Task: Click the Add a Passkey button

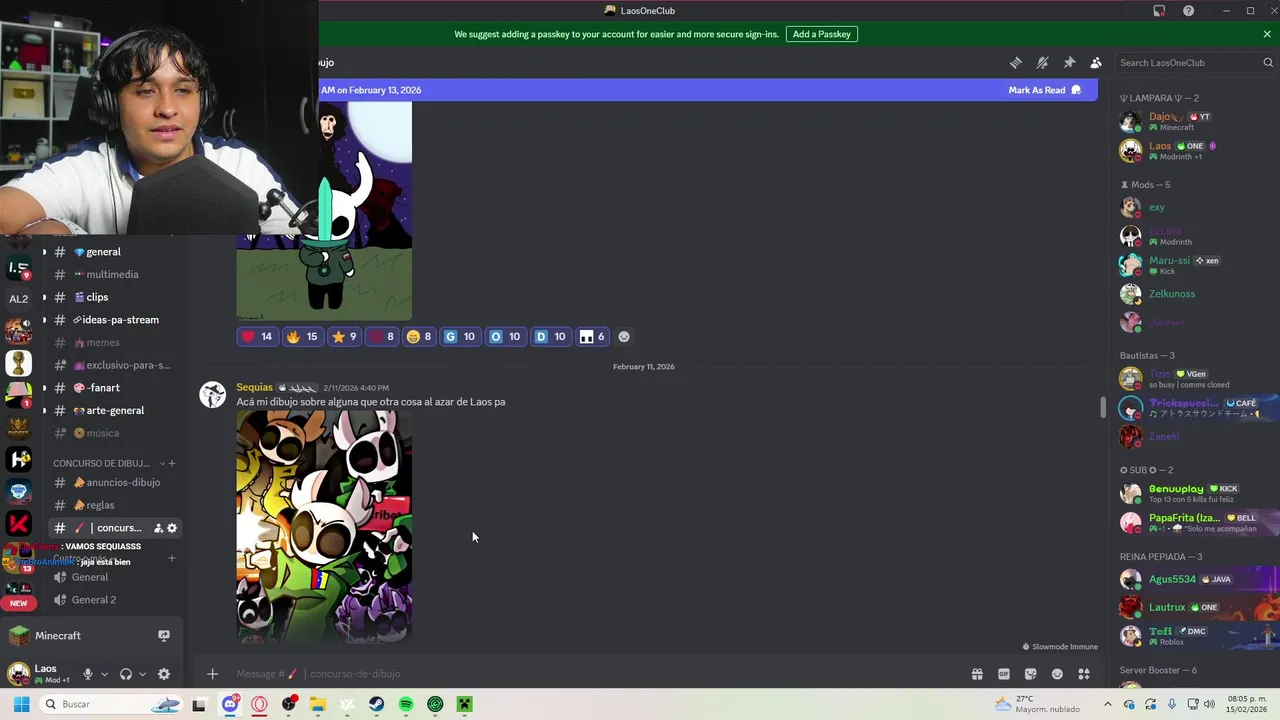Action: [822, 34]
